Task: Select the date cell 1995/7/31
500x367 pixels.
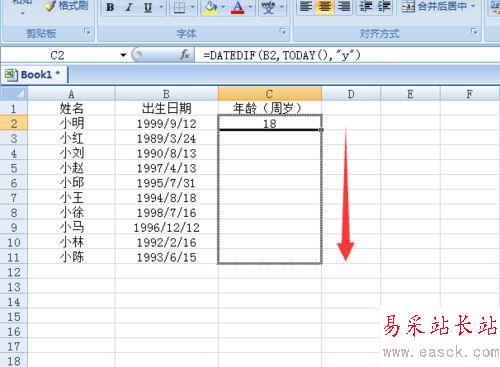Action: point(166,183)
